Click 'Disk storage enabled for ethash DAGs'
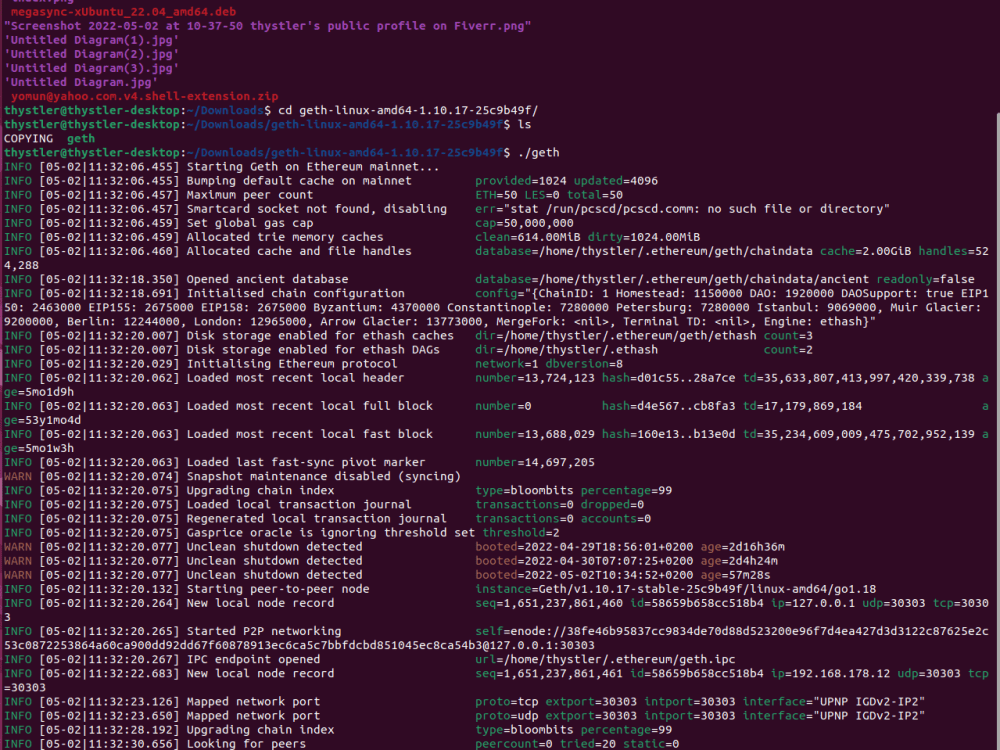This screenshot has height=750, width=1000. (312, 349)
